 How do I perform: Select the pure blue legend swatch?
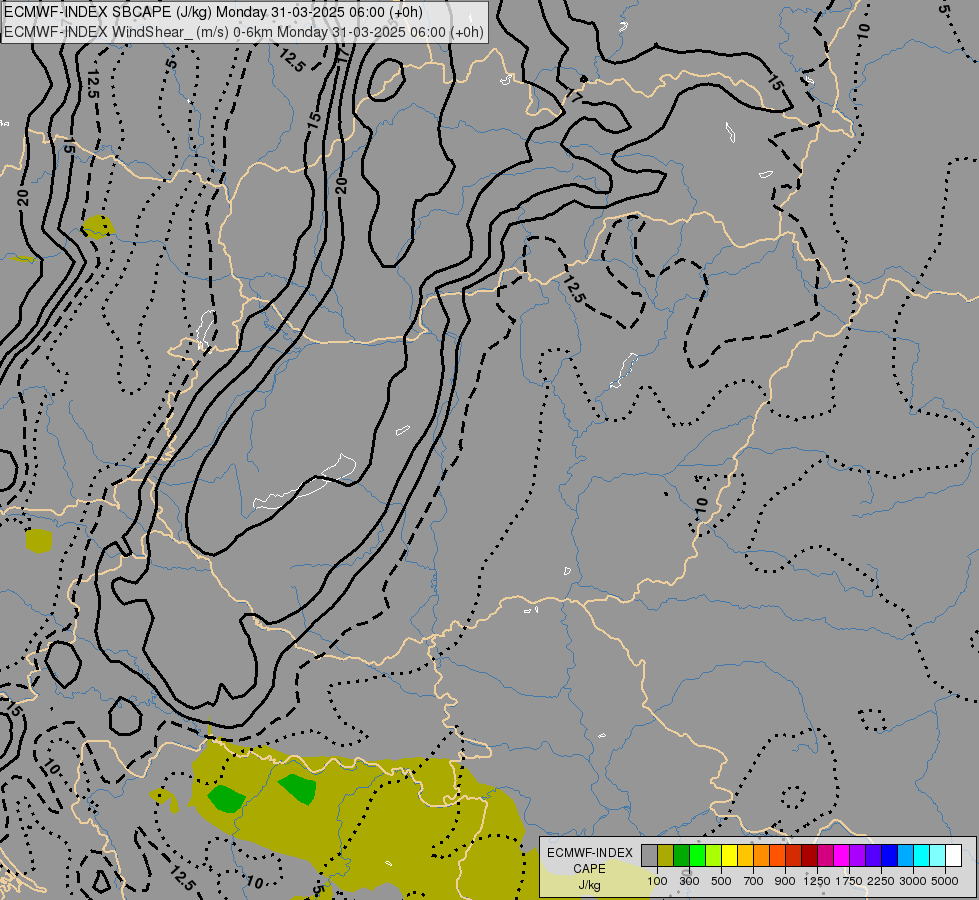tap(889, 855)
